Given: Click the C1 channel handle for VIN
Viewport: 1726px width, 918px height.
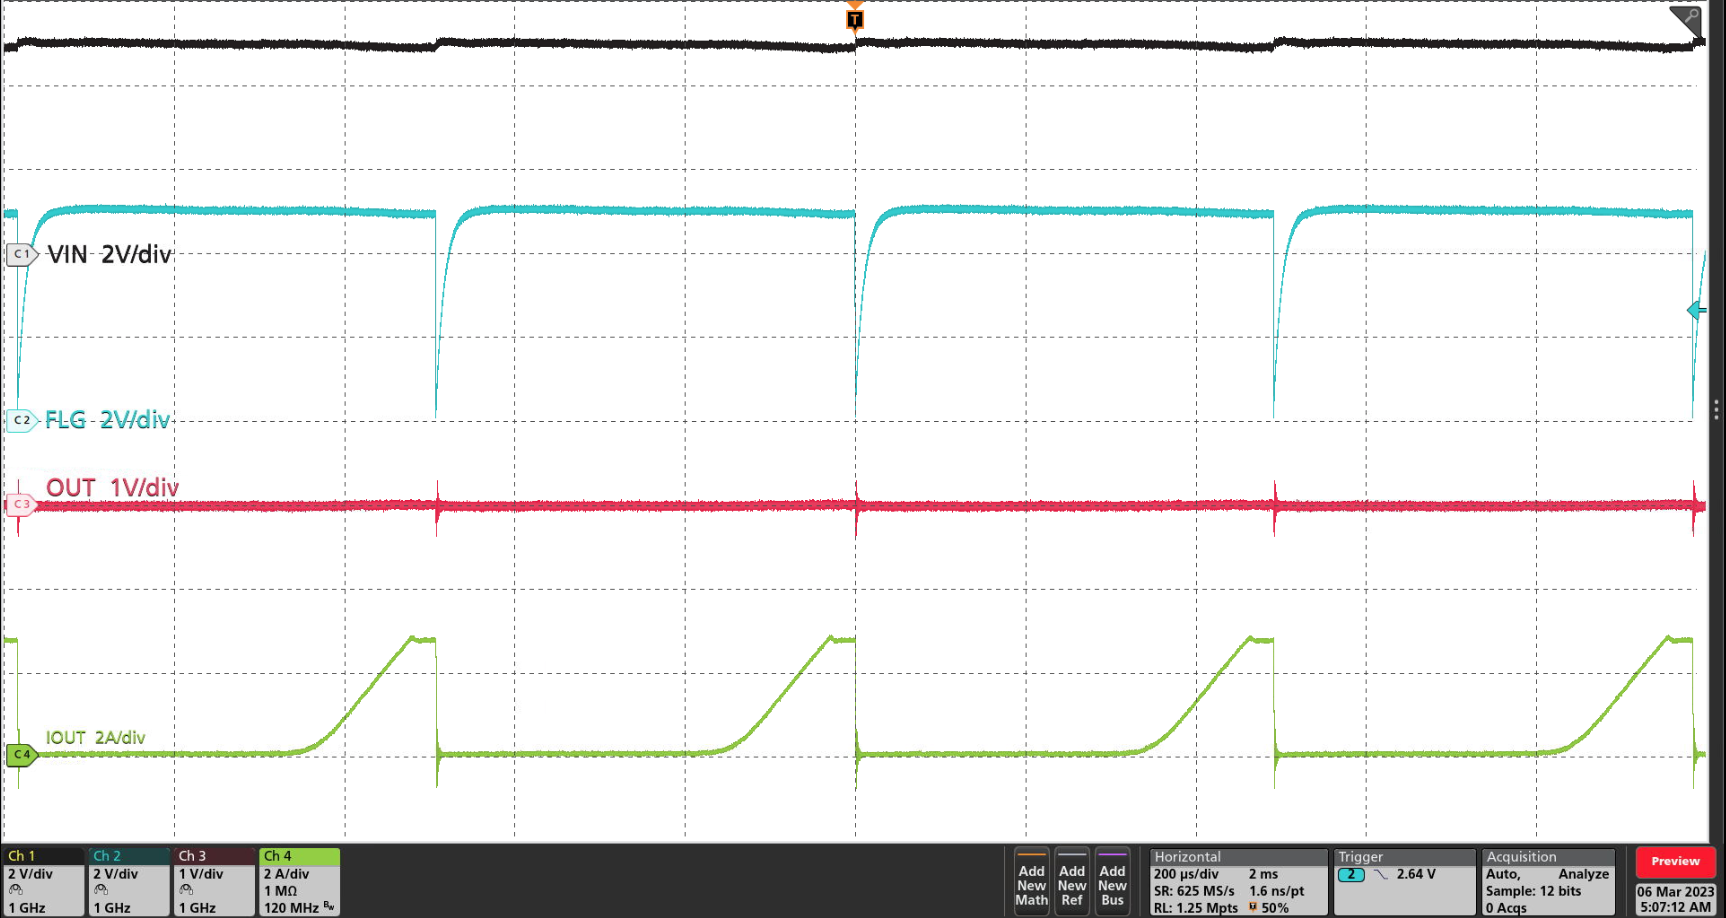Looking at the screenshot, I should 21,254.
